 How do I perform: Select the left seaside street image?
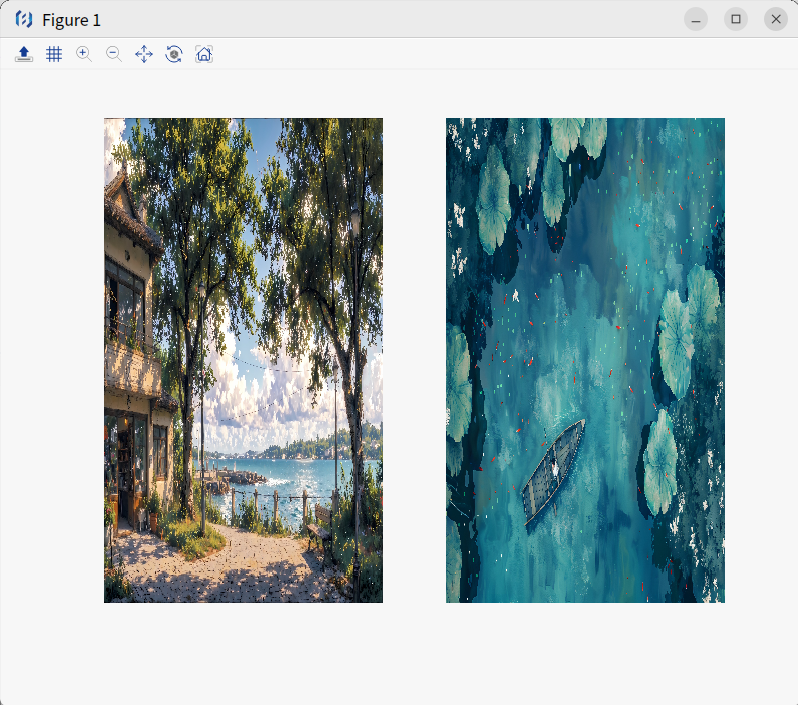tap(243, 360)
